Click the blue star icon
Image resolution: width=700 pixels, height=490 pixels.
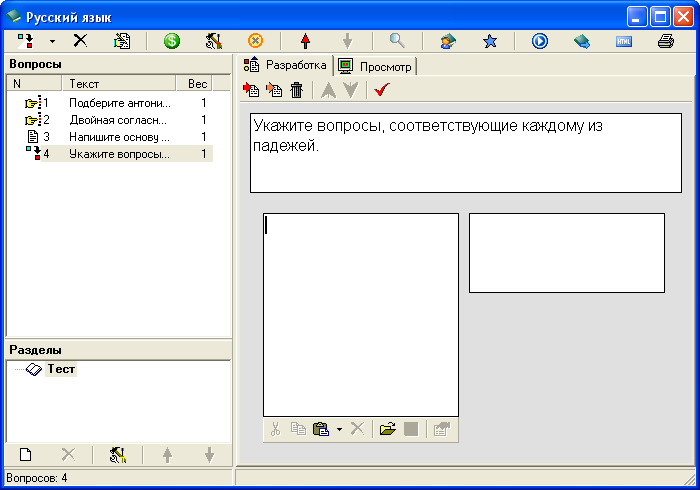[x=490, y=41]
